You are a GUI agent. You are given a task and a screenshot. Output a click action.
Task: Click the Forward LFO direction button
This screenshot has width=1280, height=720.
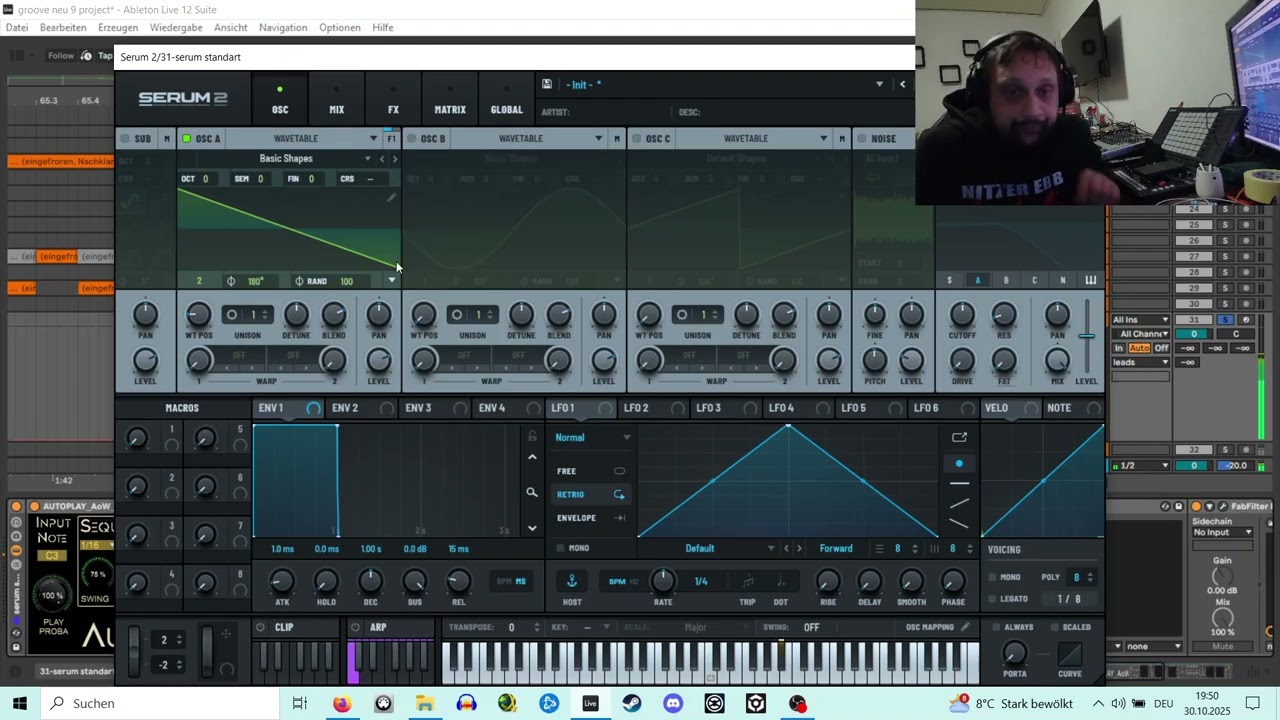coord(836,548)
